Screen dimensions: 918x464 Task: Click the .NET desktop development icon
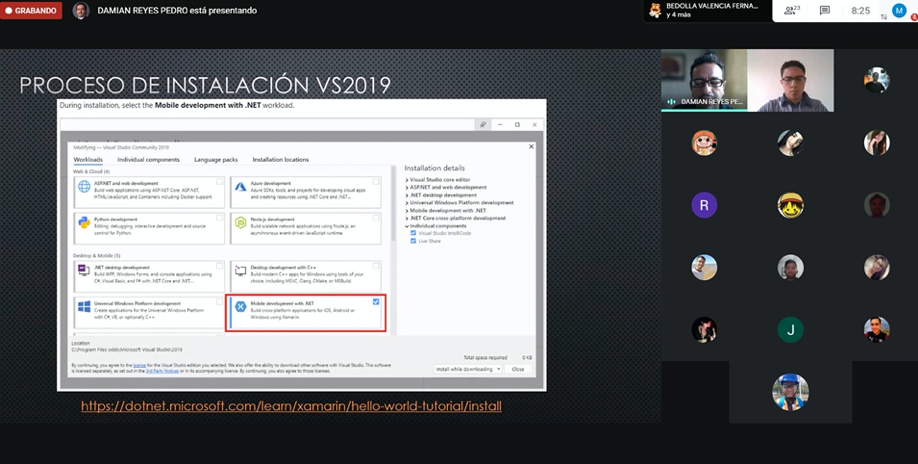click(x=84, y=270)
